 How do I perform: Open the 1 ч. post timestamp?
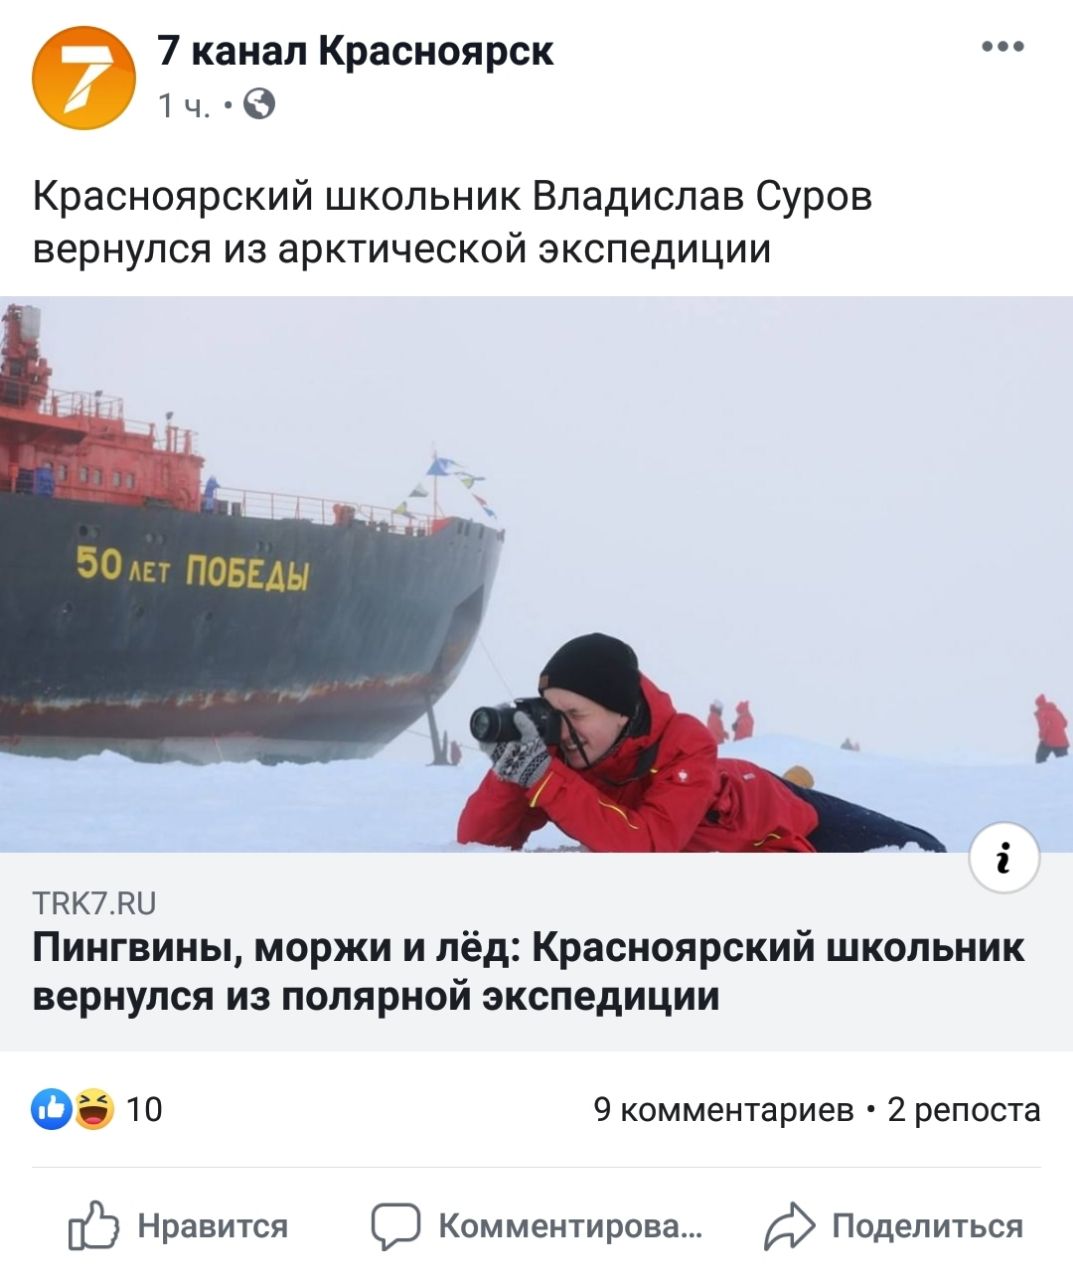click(185, 106)
